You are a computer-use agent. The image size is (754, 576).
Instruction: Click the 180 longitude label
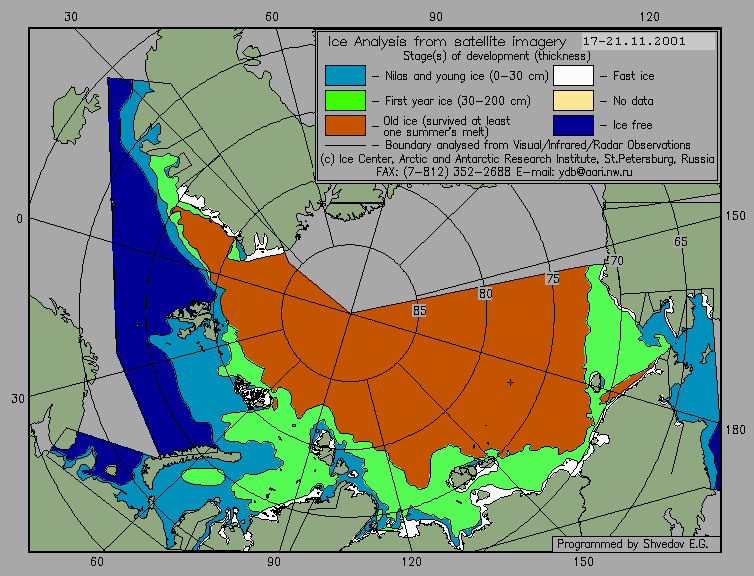pos(735,430)
